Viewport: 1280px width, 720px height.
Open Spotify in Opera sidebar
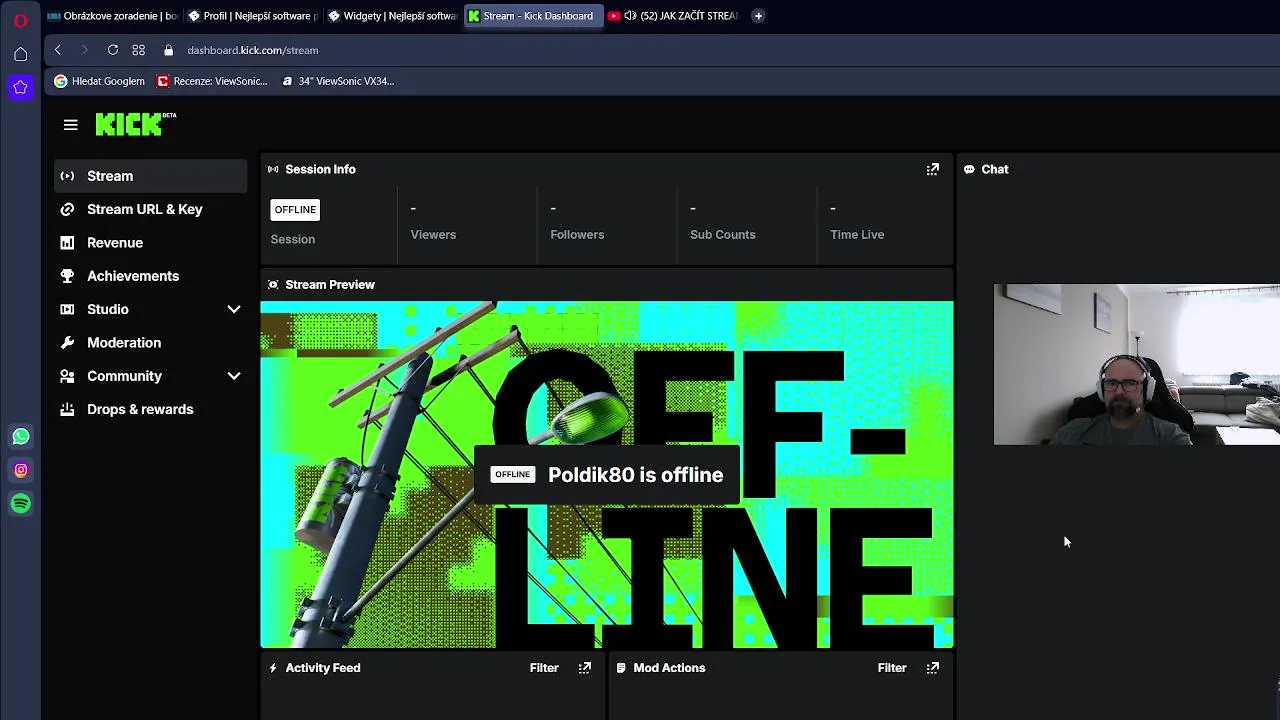21,504
